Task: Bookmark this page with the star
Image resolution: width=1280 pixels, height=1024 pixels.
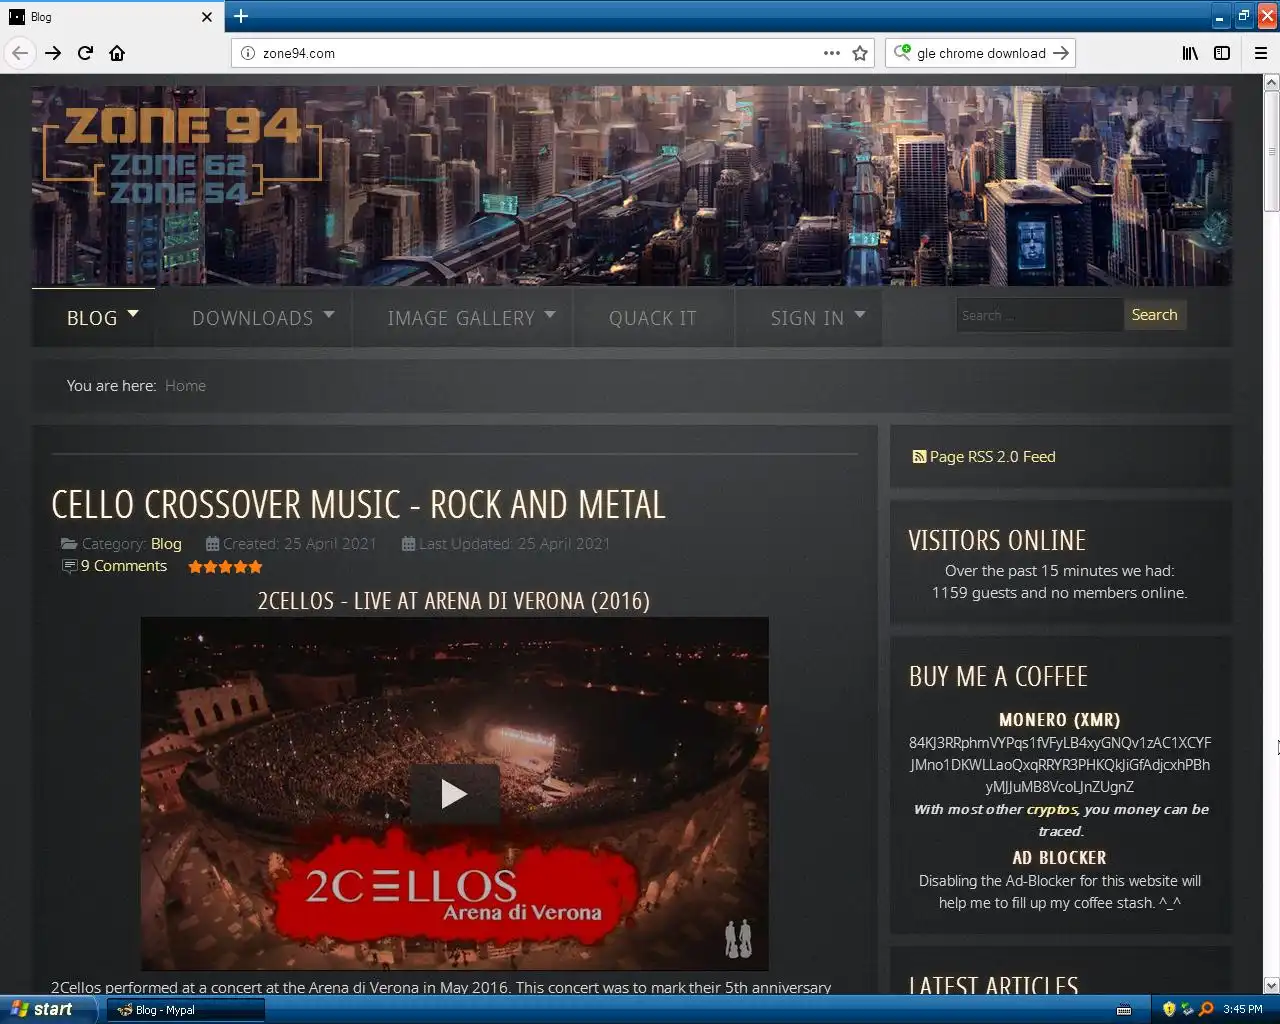Action: coord(860,53)
